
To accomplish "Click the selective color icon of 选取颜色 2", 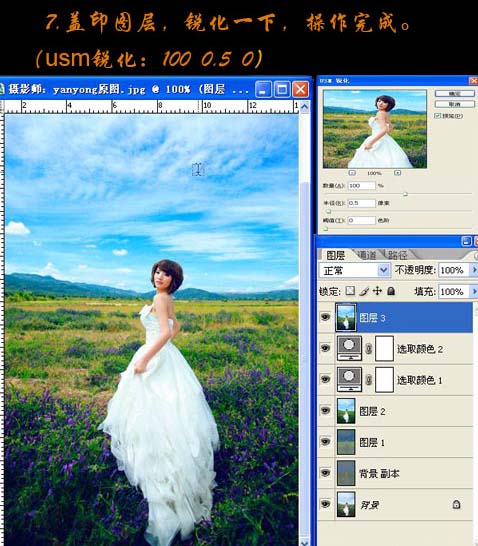I will (349, 348).
